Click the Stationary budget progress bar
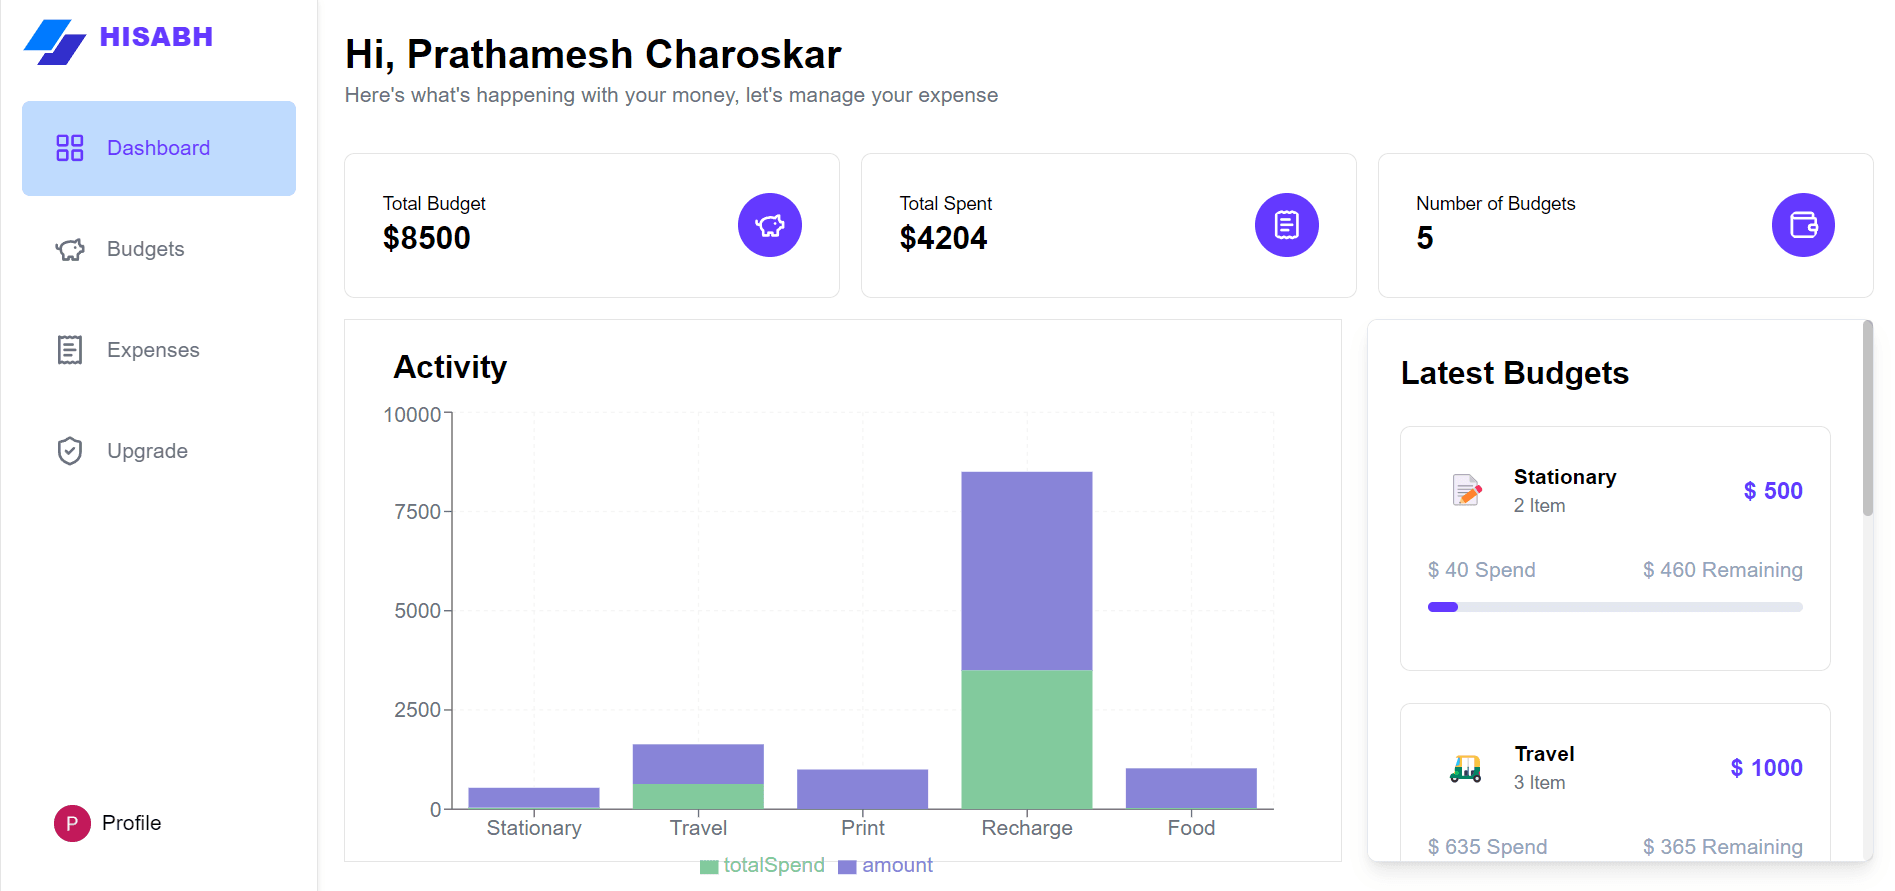The width and height of the screenshot is (1895, 891). coord(1614,607)
